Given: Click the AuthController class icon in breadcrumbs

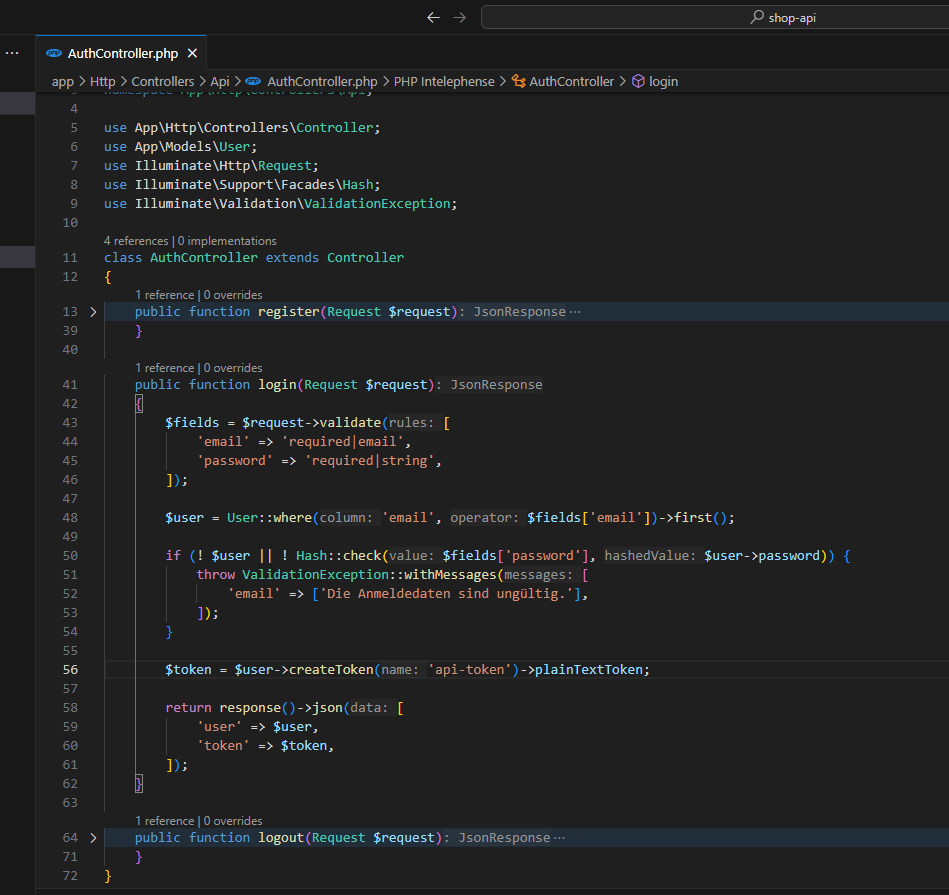Looking at the screenshot, I should [518, 82].
